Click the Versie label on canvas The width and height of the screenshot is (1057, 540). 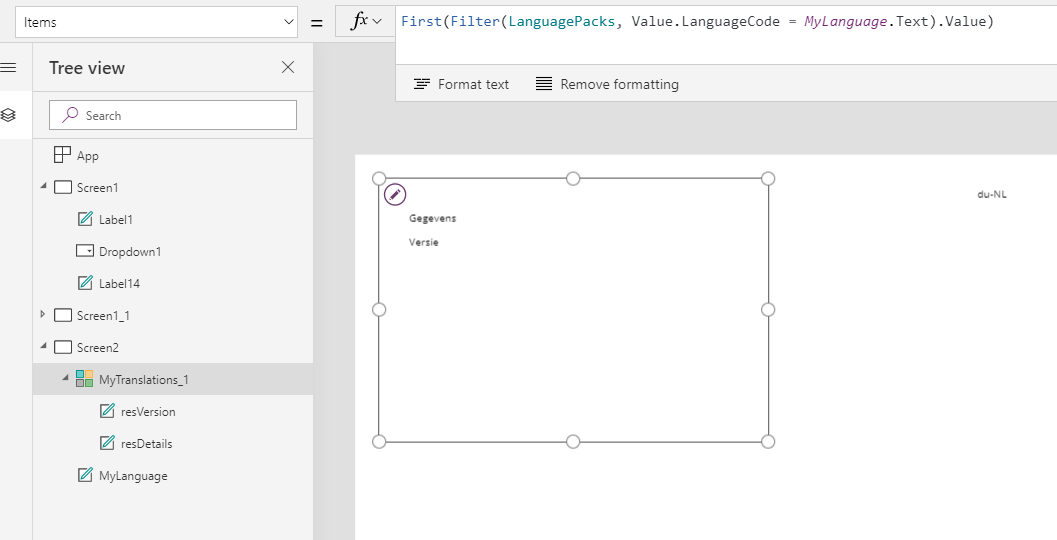(x=423, y=242)
